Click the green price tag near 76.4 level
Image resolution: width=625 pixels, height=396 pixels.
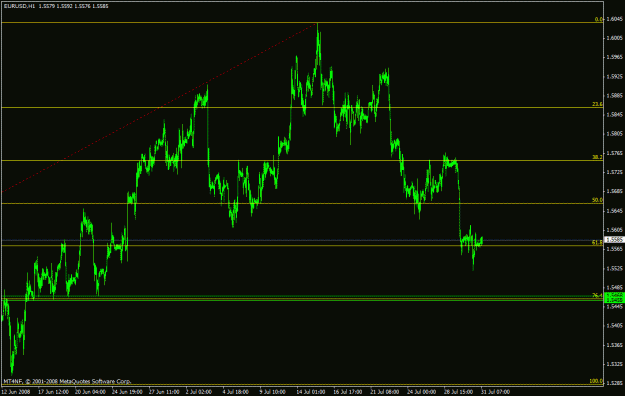point(615,297)
